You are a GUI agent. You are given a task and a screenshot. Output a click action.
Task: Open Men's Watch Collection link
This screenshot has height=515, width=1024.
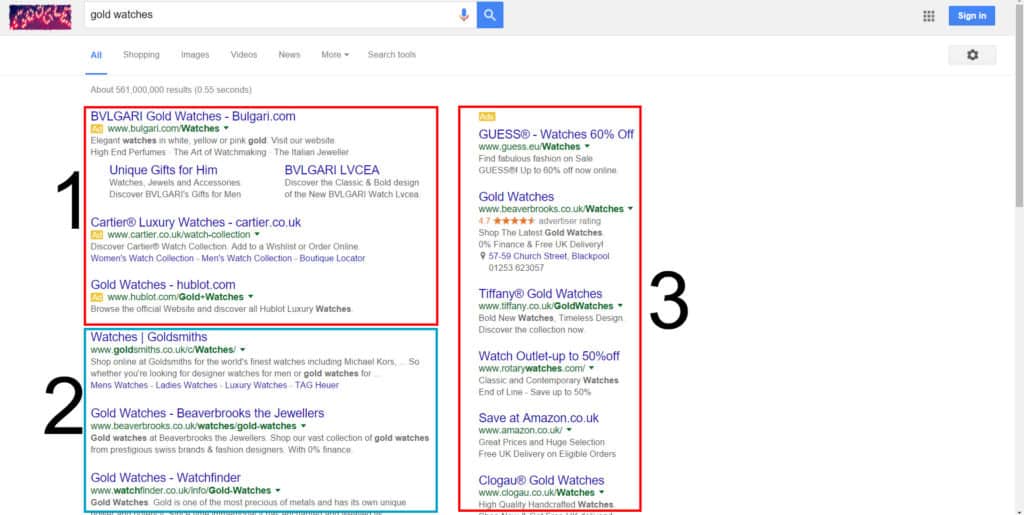pos(247,258)
